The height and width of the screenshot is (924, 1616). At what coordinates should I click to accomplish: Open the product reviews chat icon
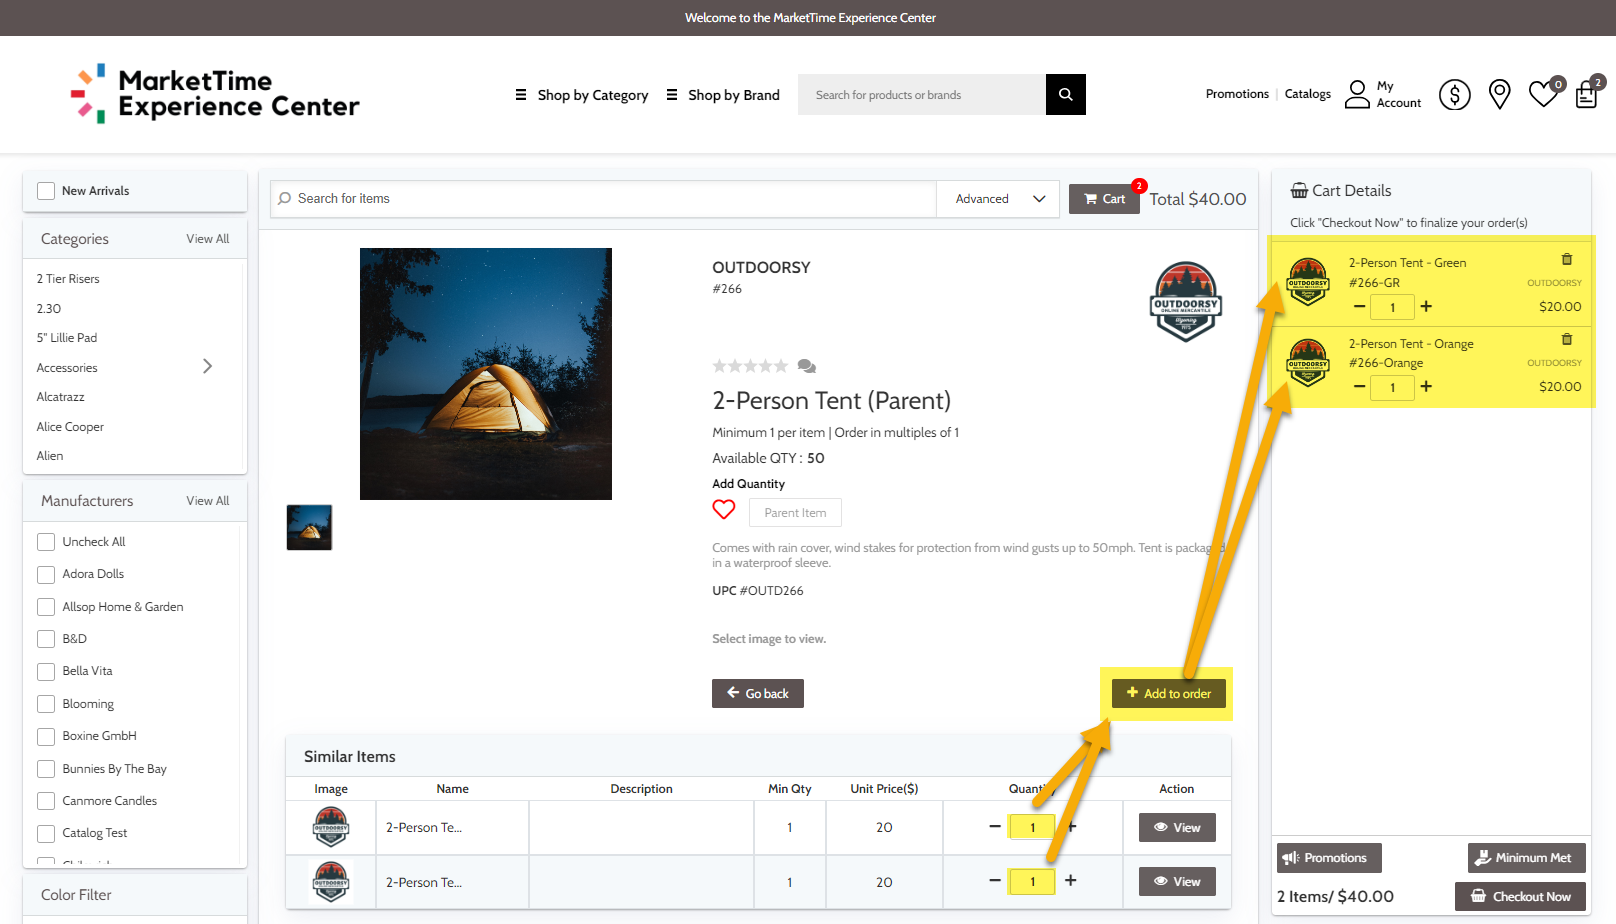pyautogui.click(x=807, y=366)
